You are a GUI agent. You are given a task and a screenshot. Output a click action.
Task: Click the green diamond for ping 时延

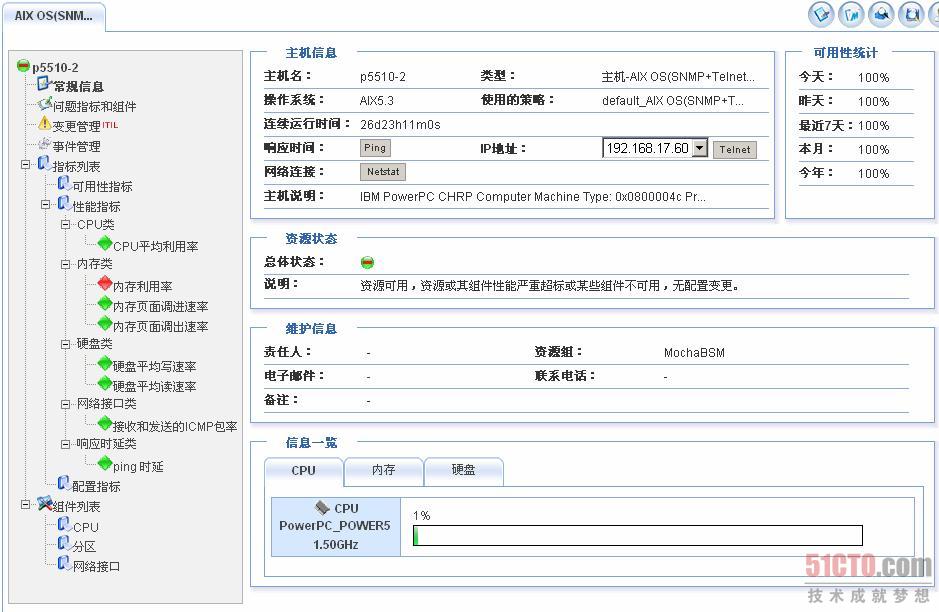(x=105, y=463)
